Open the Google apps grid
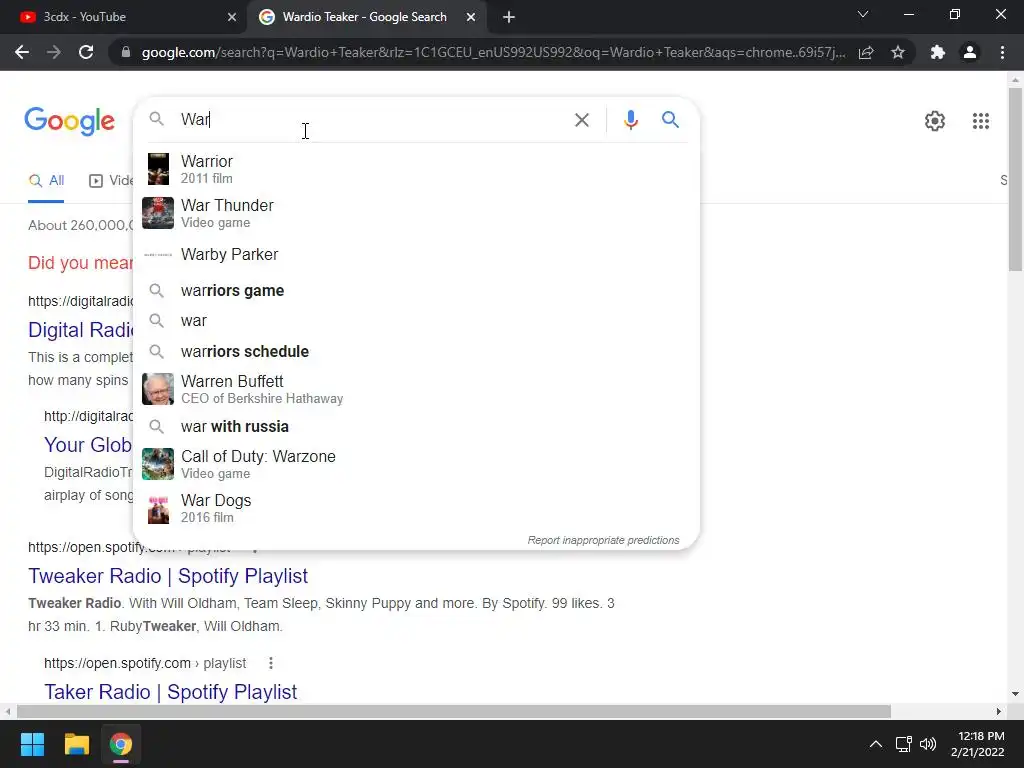The height and width of the screenshot is (768, 1024). [x=980, y=121]
